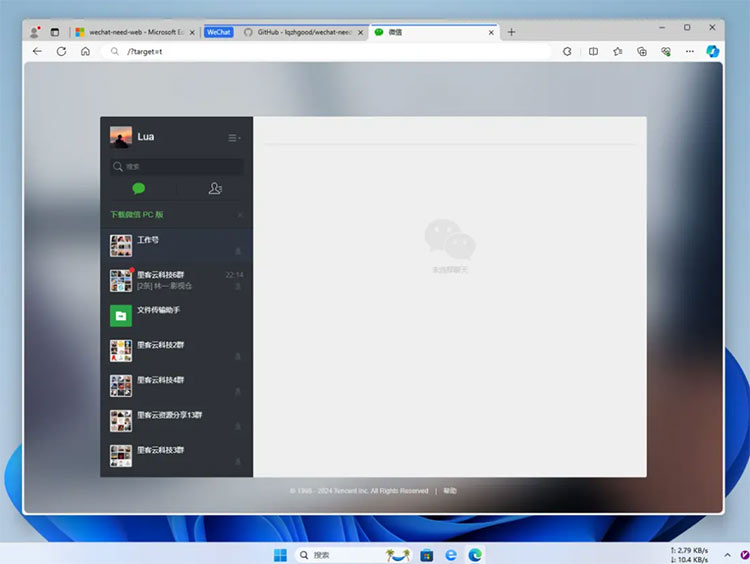The height and width of the screenshot is (564, 750).
Task: Click the mute bell icon on 里客云科技4群
Action: [238, 392]
